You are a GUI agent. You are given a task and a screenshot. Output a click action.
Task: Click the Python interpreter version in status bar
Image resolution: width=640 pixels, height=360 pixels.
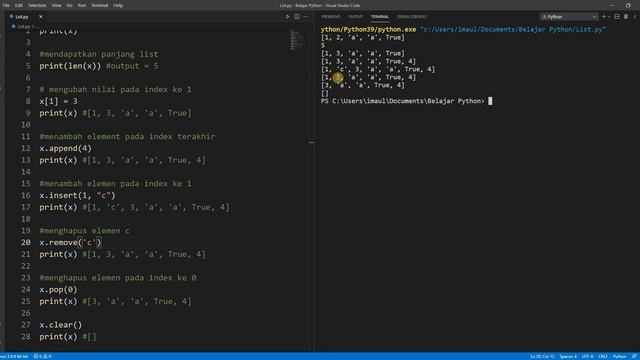(x=14, y=356)
